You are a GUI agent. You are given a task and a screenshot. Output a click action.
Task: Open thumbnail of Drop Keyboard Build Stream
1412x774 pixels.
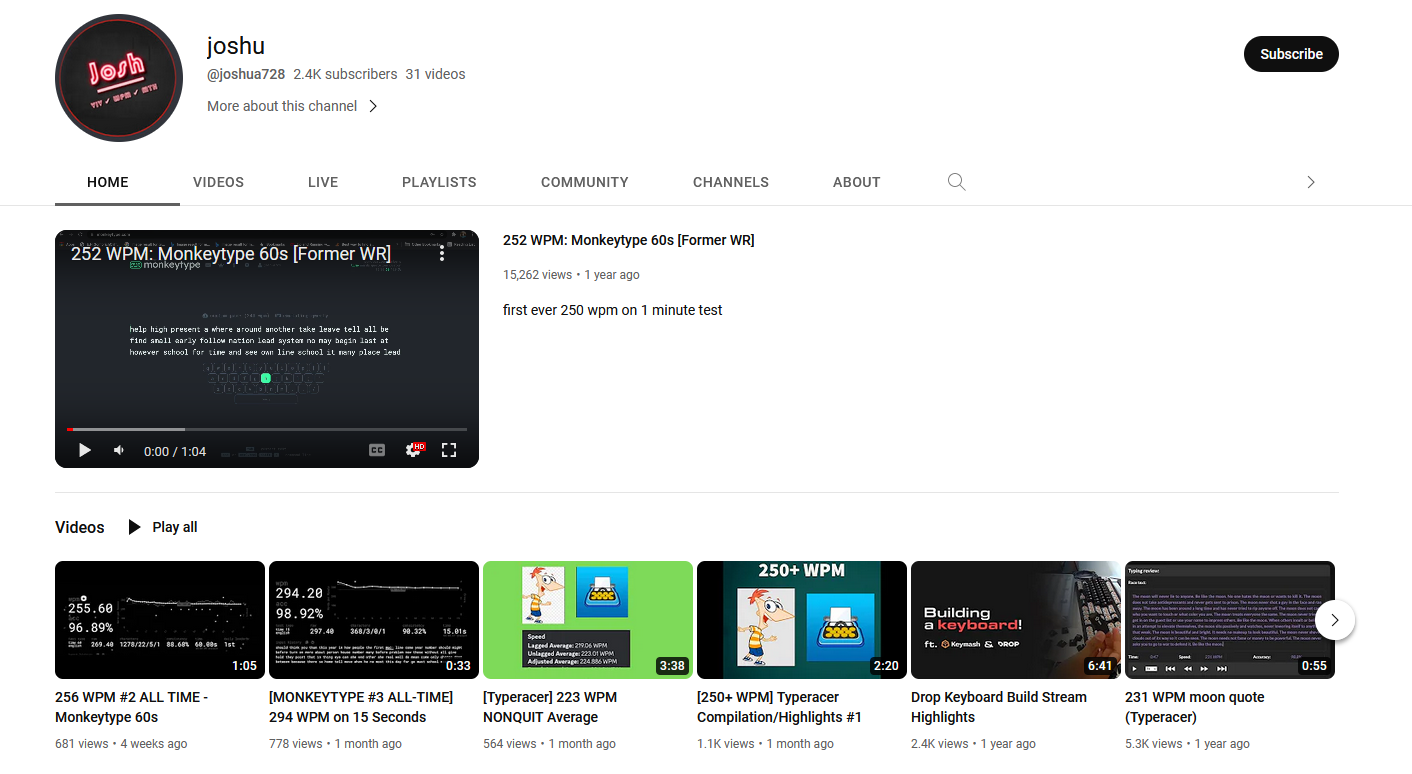pyautogui.click(x=1016, y=620)
